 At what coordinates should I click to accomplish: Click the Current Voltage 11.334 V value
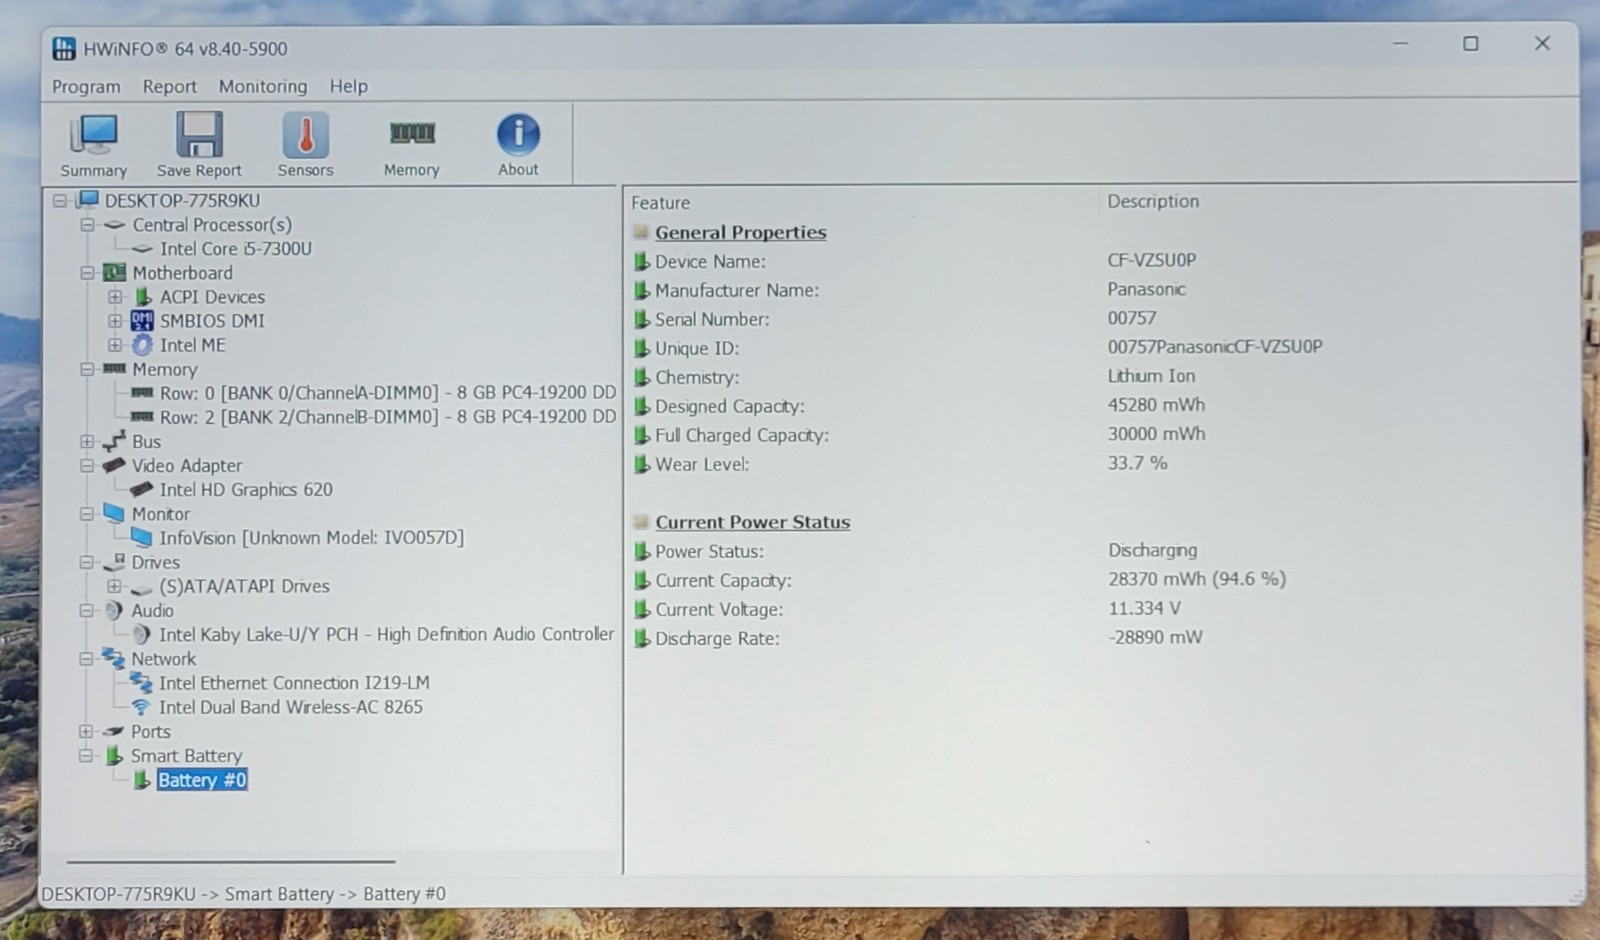pos(1144,608)
